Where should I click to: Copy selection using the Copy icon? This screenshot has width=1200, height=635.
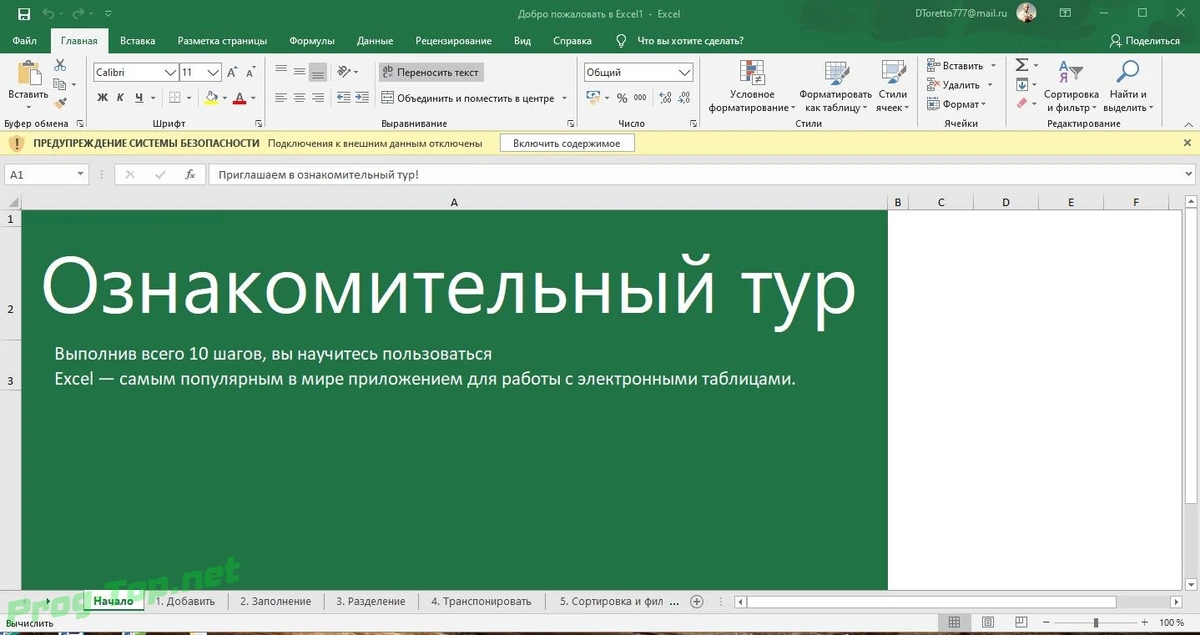(x=60, y=84)
